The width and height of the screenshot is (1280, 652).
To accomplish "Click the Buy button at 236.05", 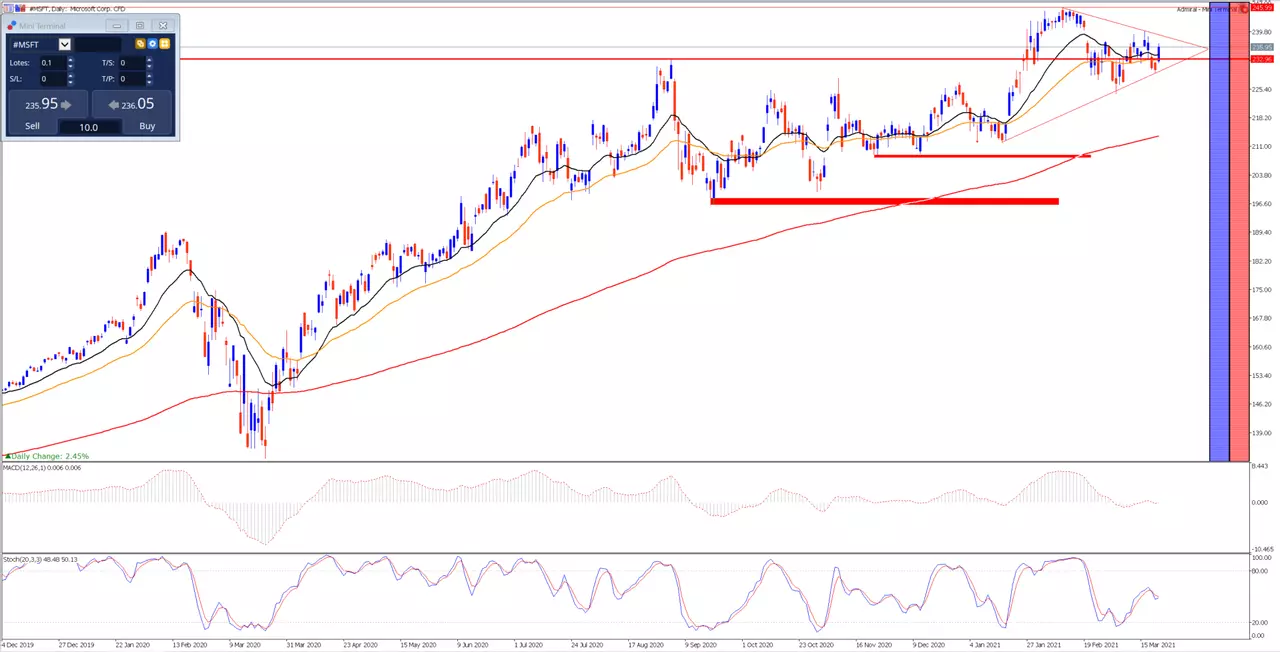I will (132, 105).
